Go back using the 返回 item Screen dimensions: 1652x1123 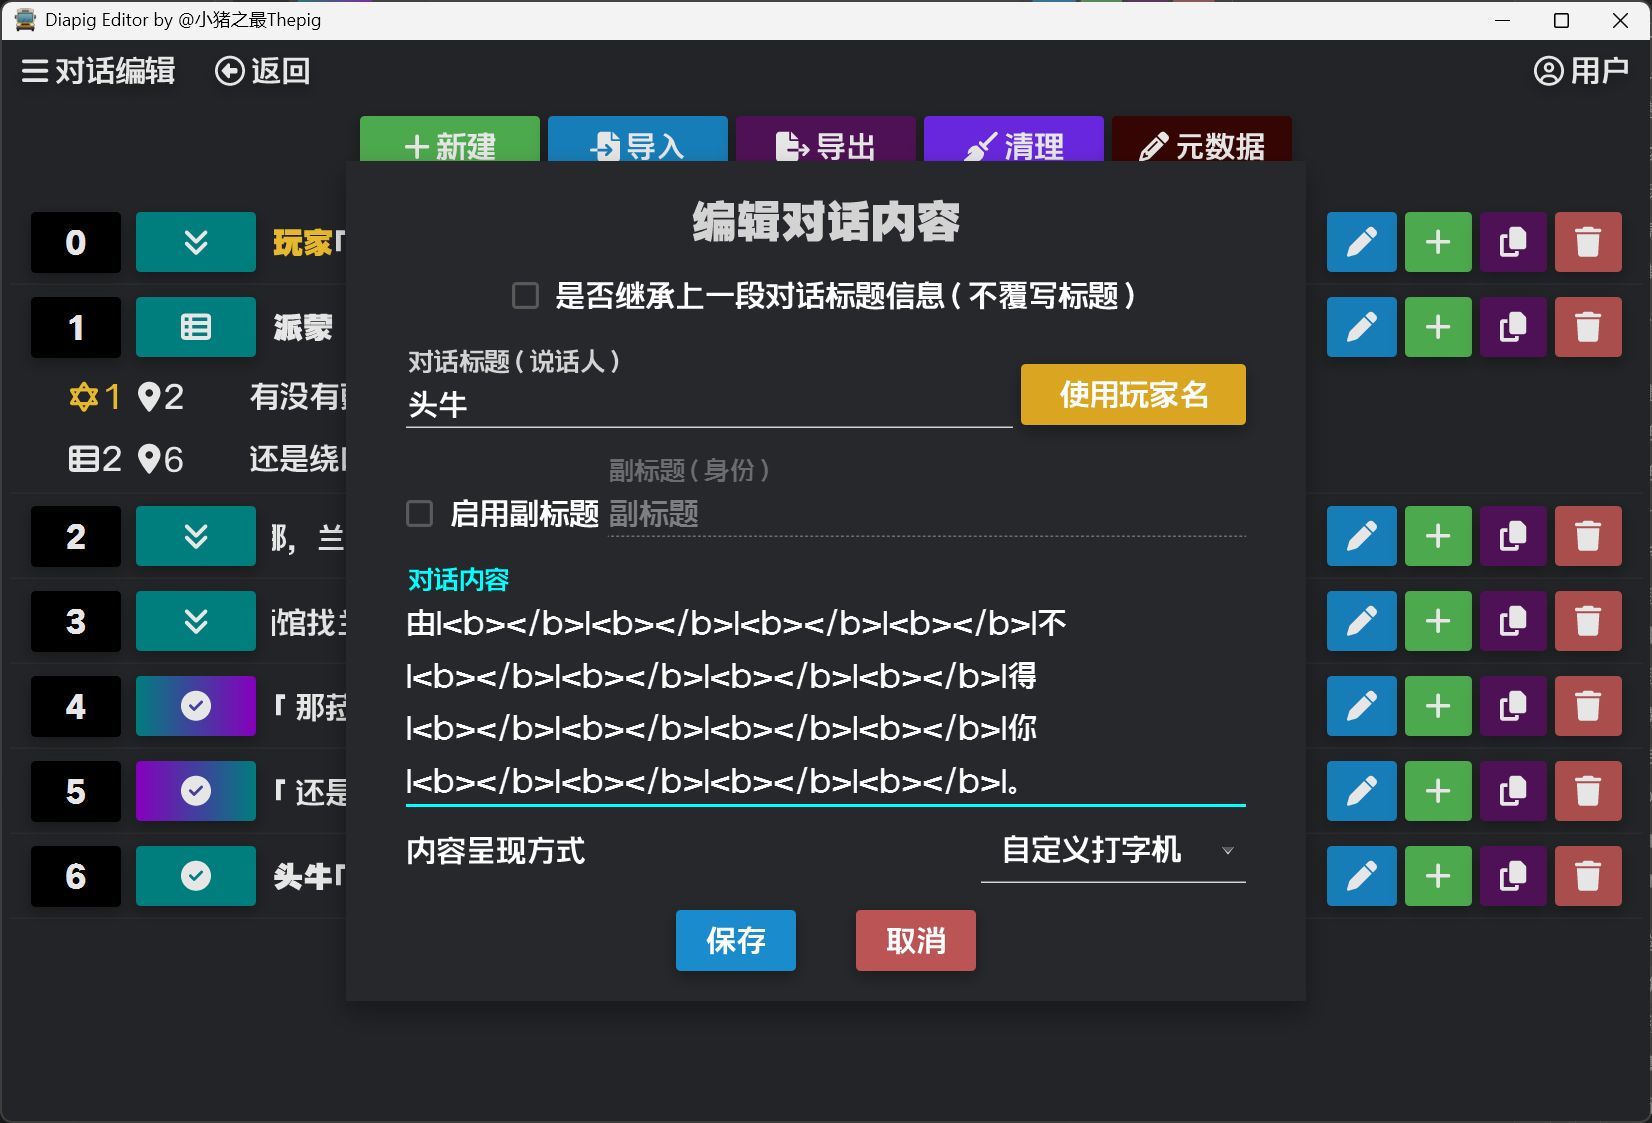[x=263, y=71]
